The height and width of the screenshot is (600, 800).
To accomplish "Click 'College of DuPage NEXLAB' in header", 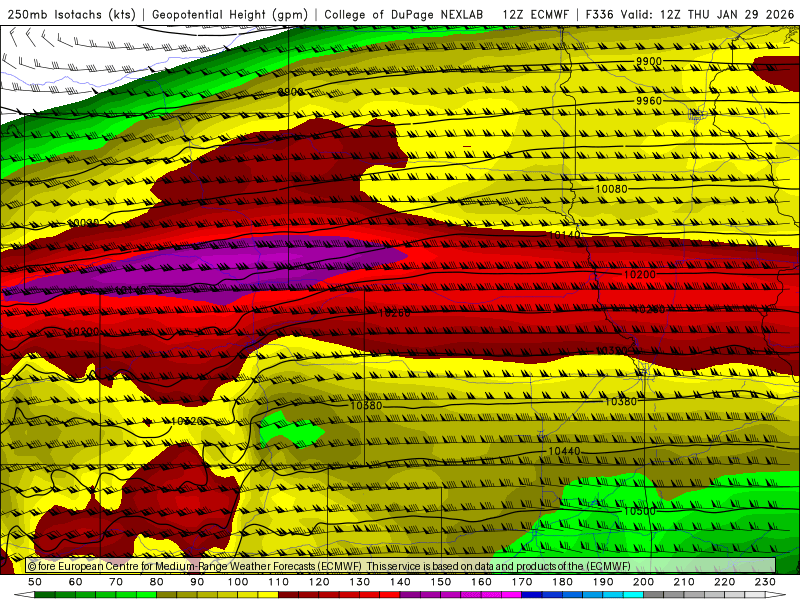I will (404, 14).
